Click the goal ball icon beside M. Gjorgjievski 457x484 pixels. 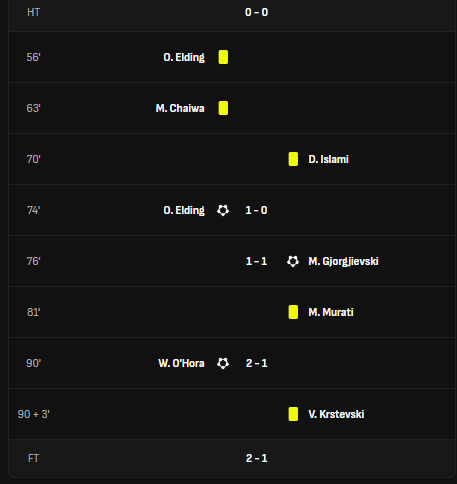pos(293,261)
